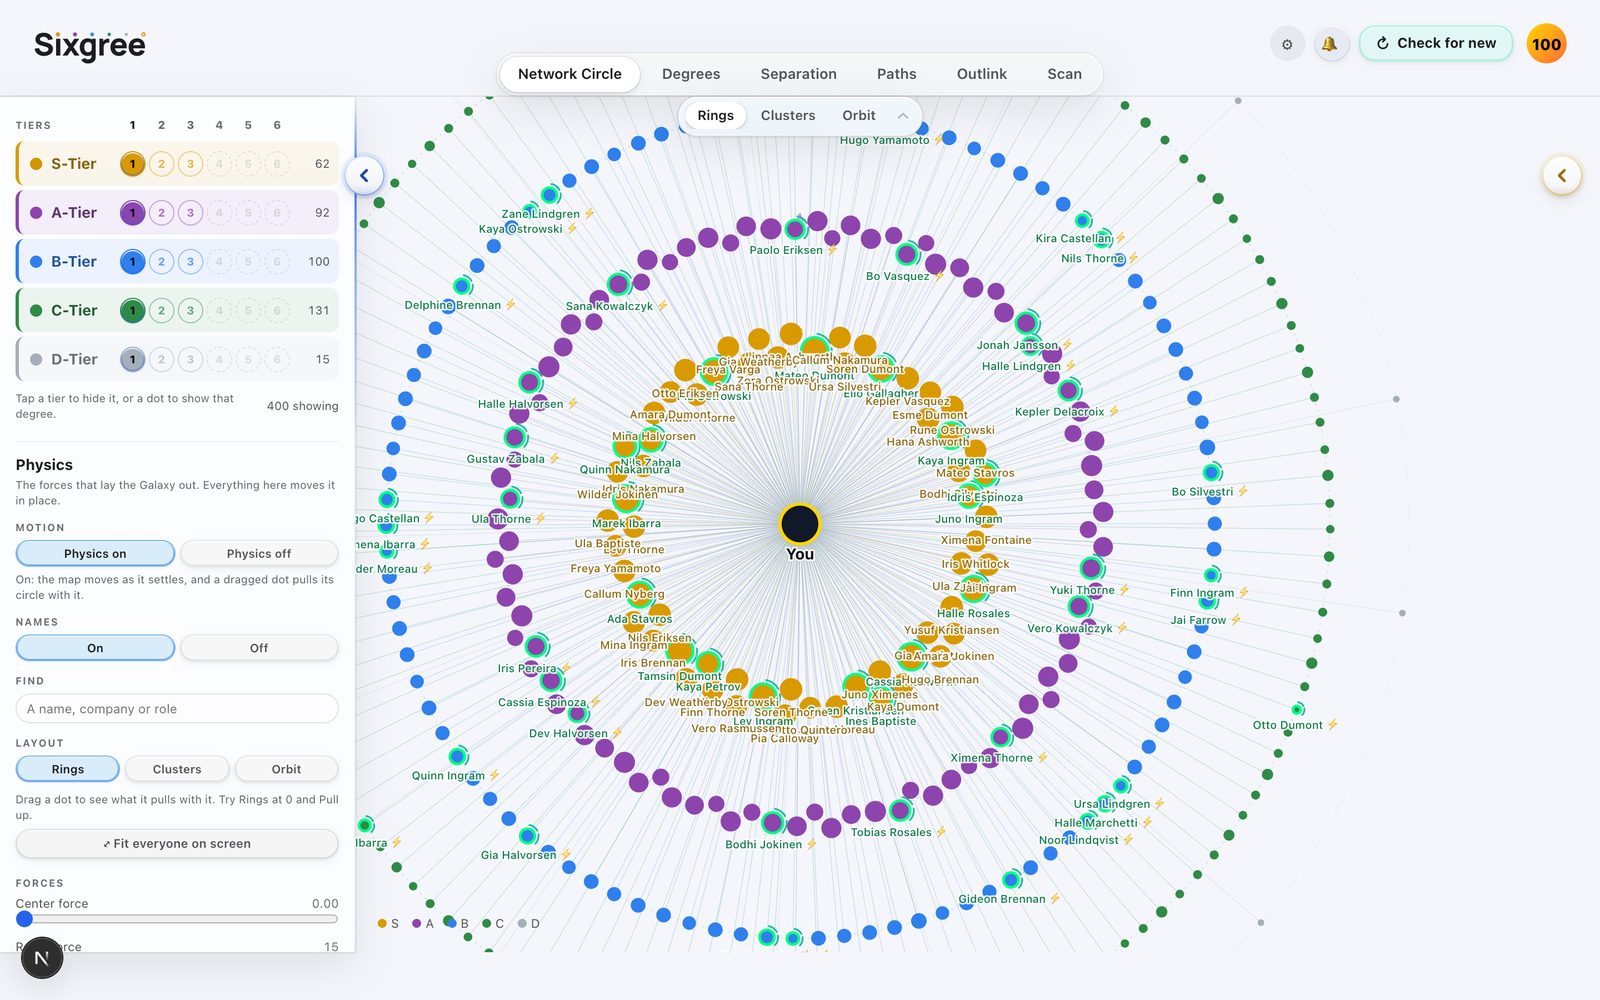Screen dimensions: 1600x1000
Task: Choose Clusters layout in the sidebar
Action: click(x=177, y=769)
